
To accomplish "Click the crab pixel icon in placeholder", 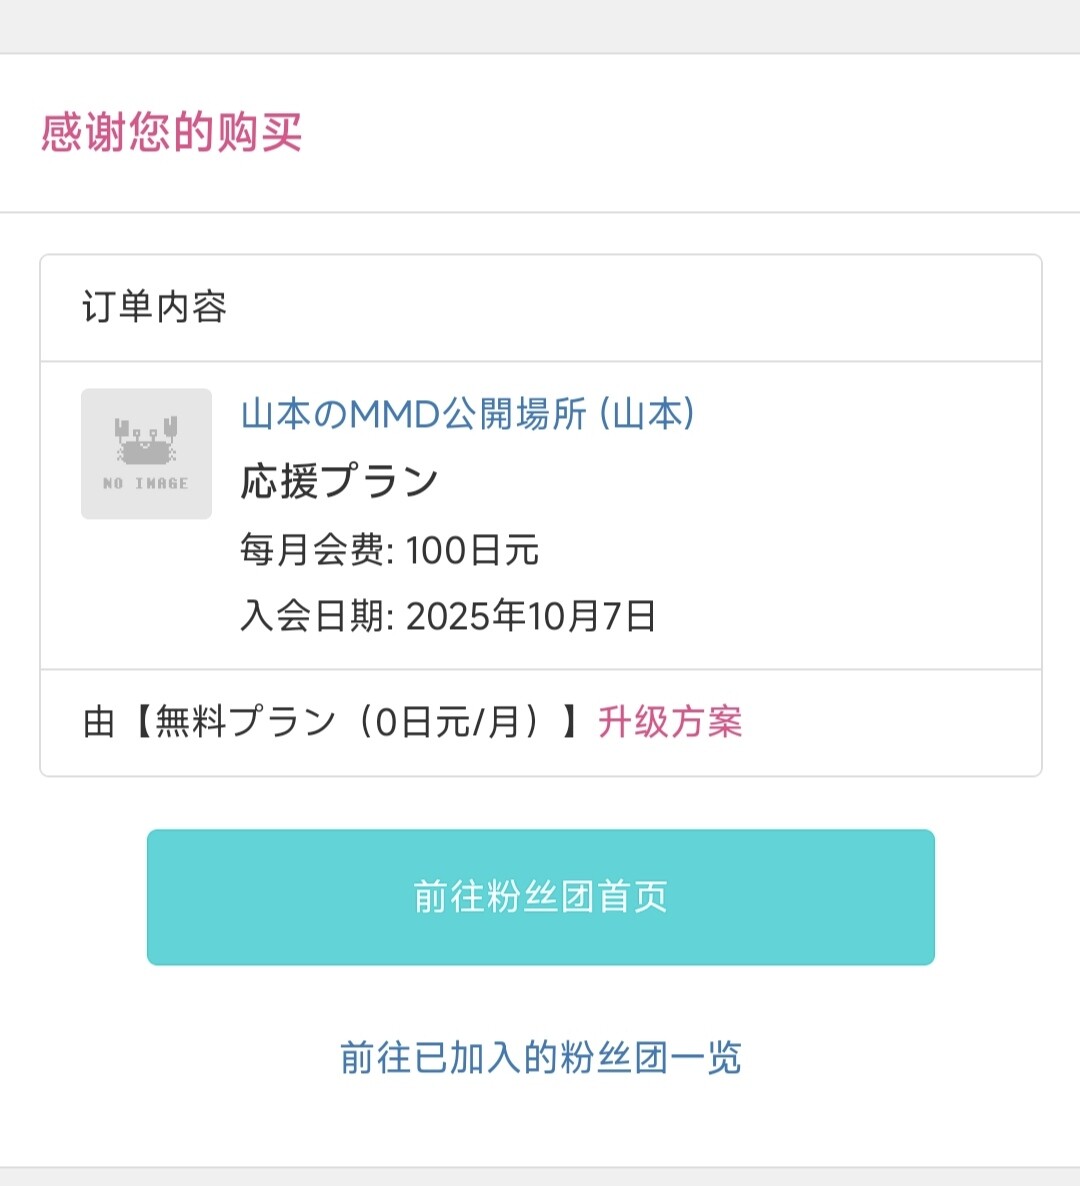I will tap(146, 441).
